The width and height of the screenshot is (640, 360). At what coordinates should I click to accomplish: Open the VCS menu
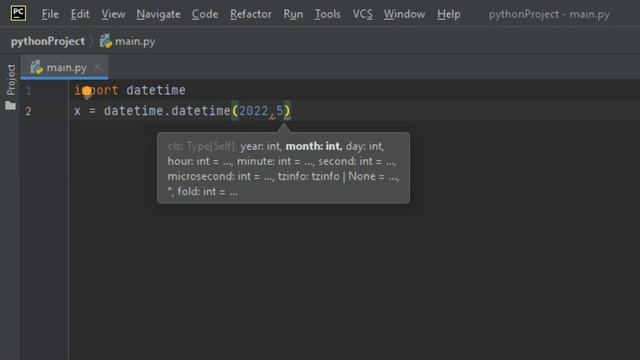click(x=362, y=14)
